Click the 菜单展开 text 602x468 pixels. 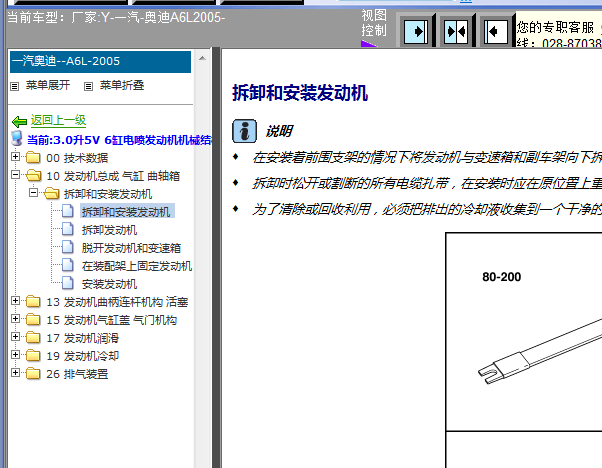coord(48,85)
